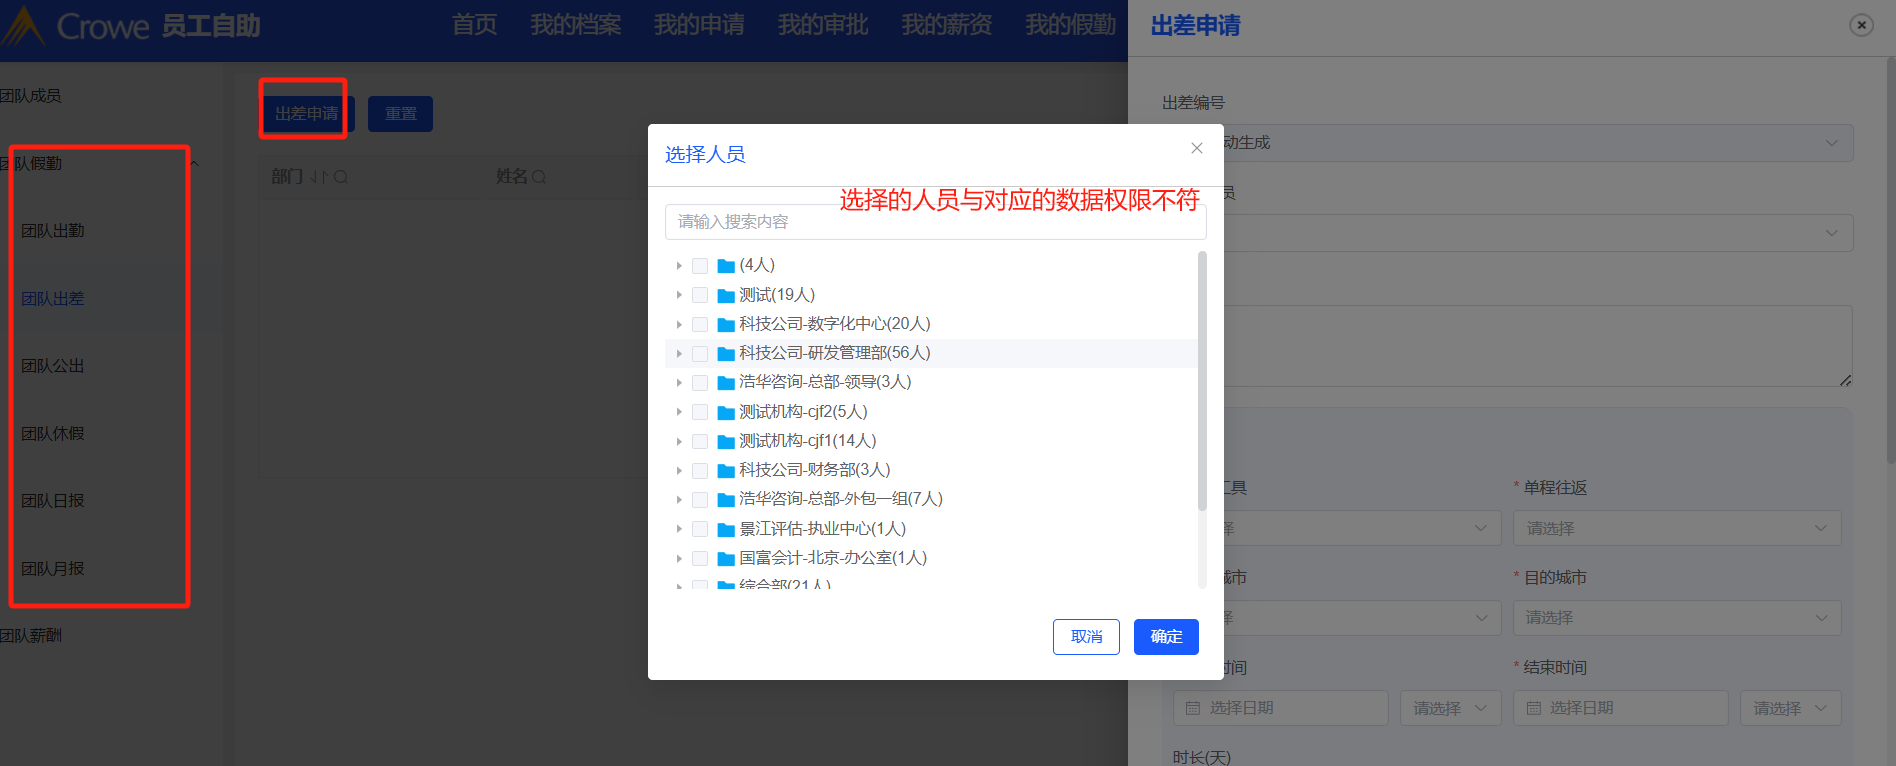Go to the 首页 nav item
This screenshot has height=766, width=1896.
click(x=474, y=25)
